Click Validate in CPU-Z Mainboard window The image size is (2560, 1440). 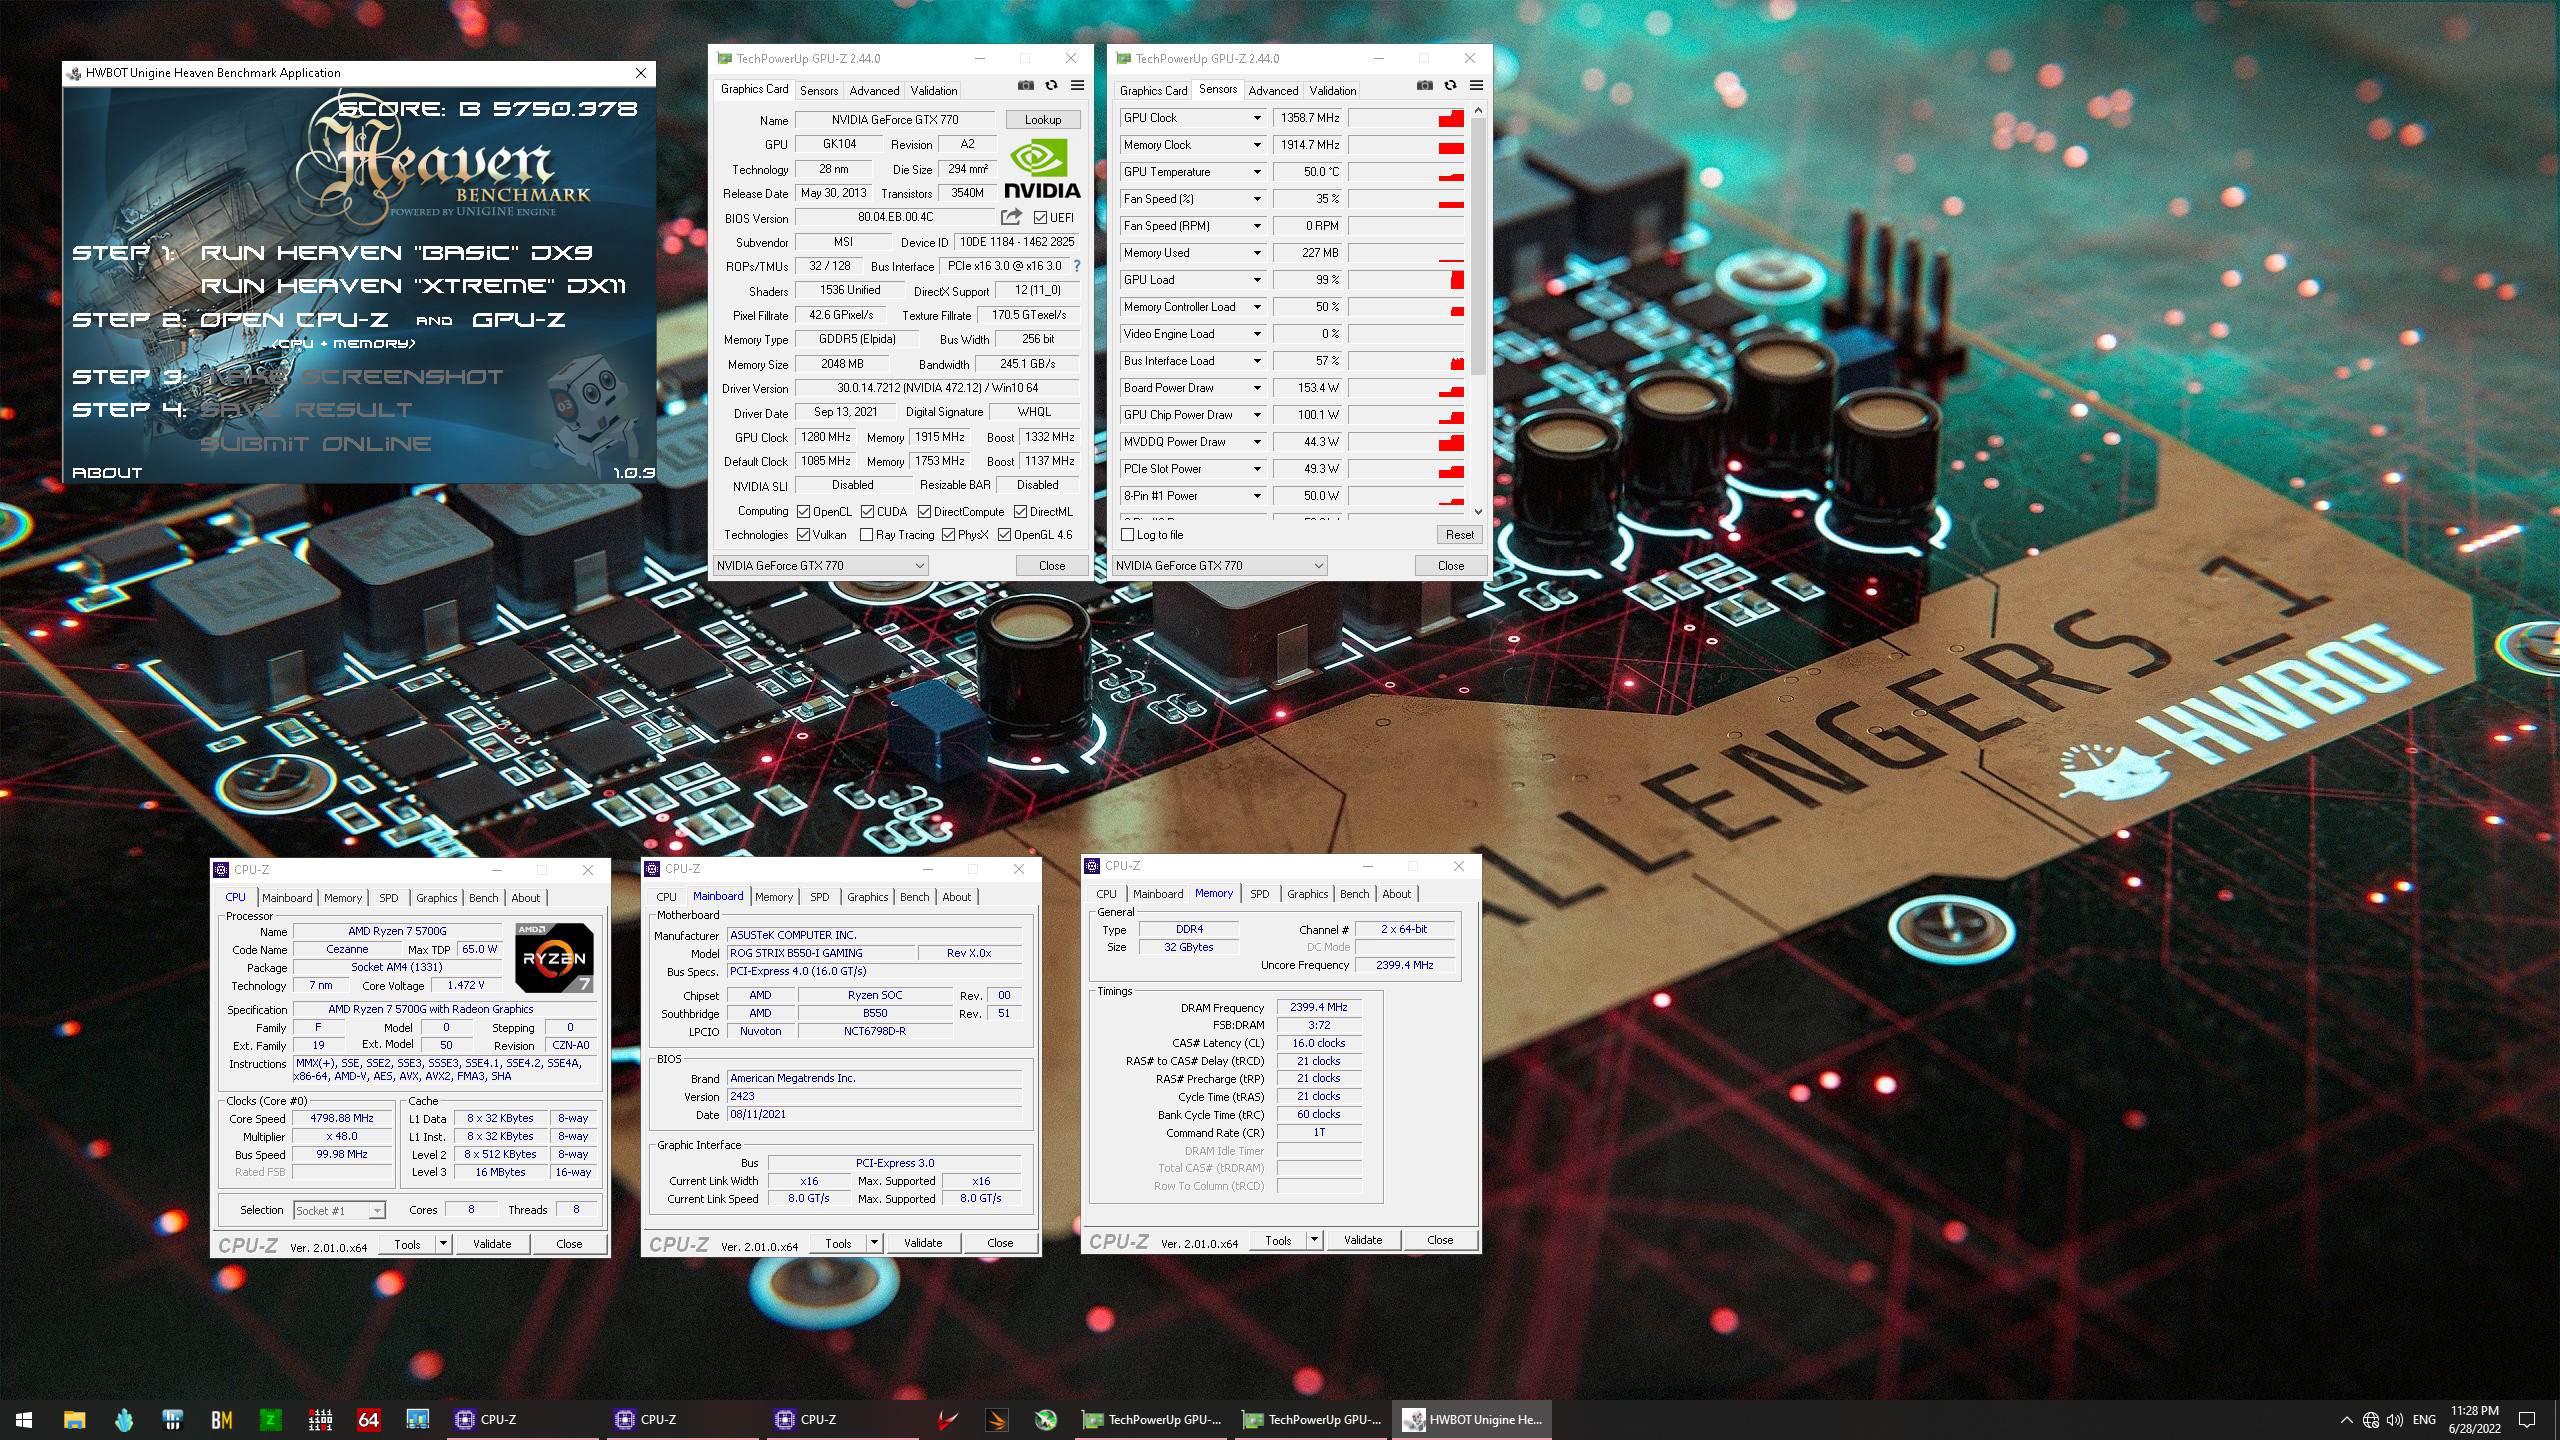[x=922, y=1243]
